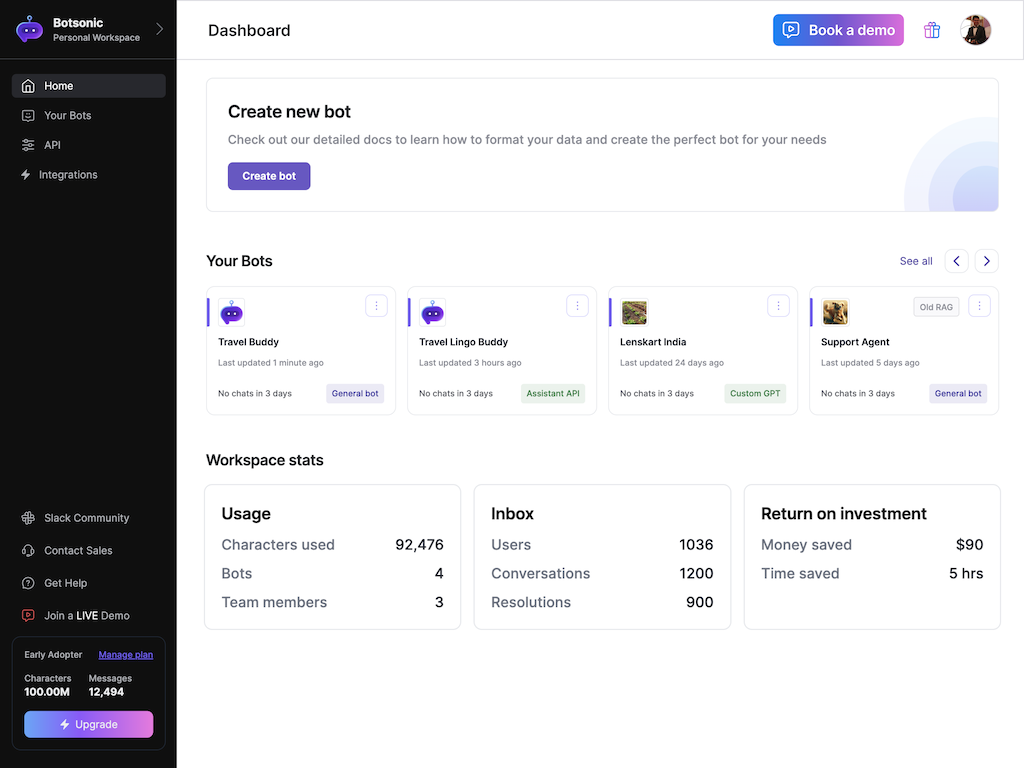
Task: Expand the Personal Workspace switcher chevron
Action: 159,29
